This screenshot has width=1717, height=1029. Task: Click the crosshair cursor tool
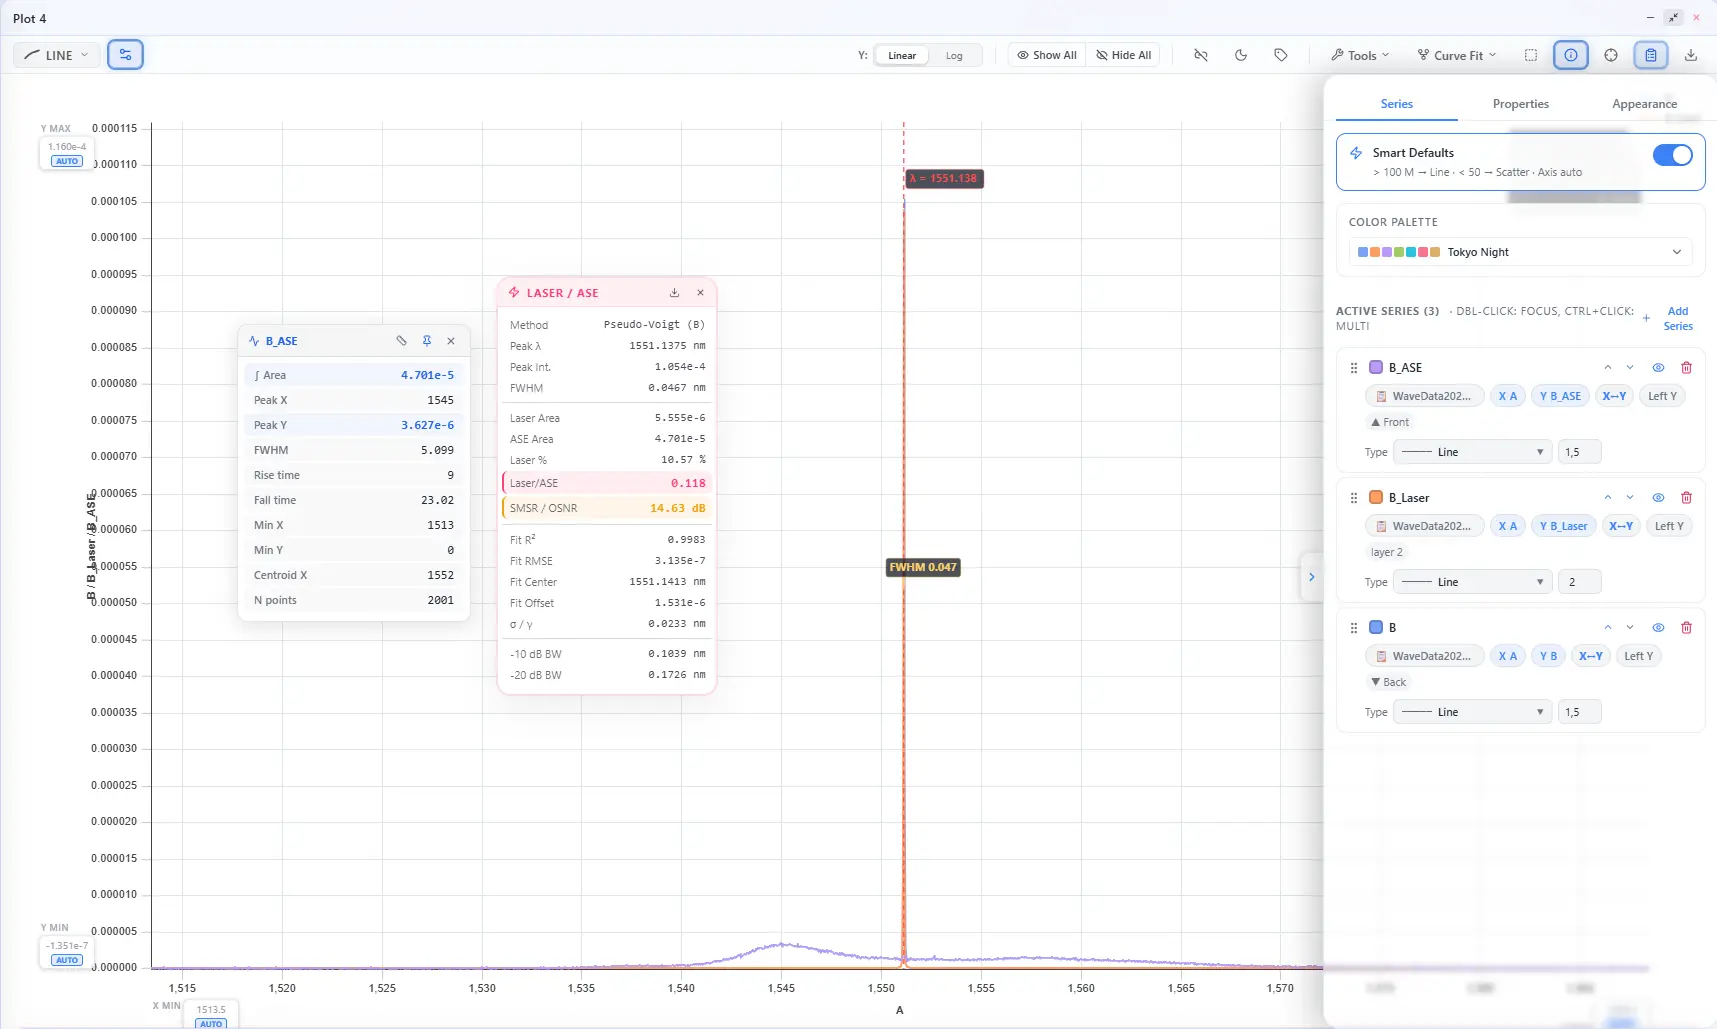(x=1611, y=55)
